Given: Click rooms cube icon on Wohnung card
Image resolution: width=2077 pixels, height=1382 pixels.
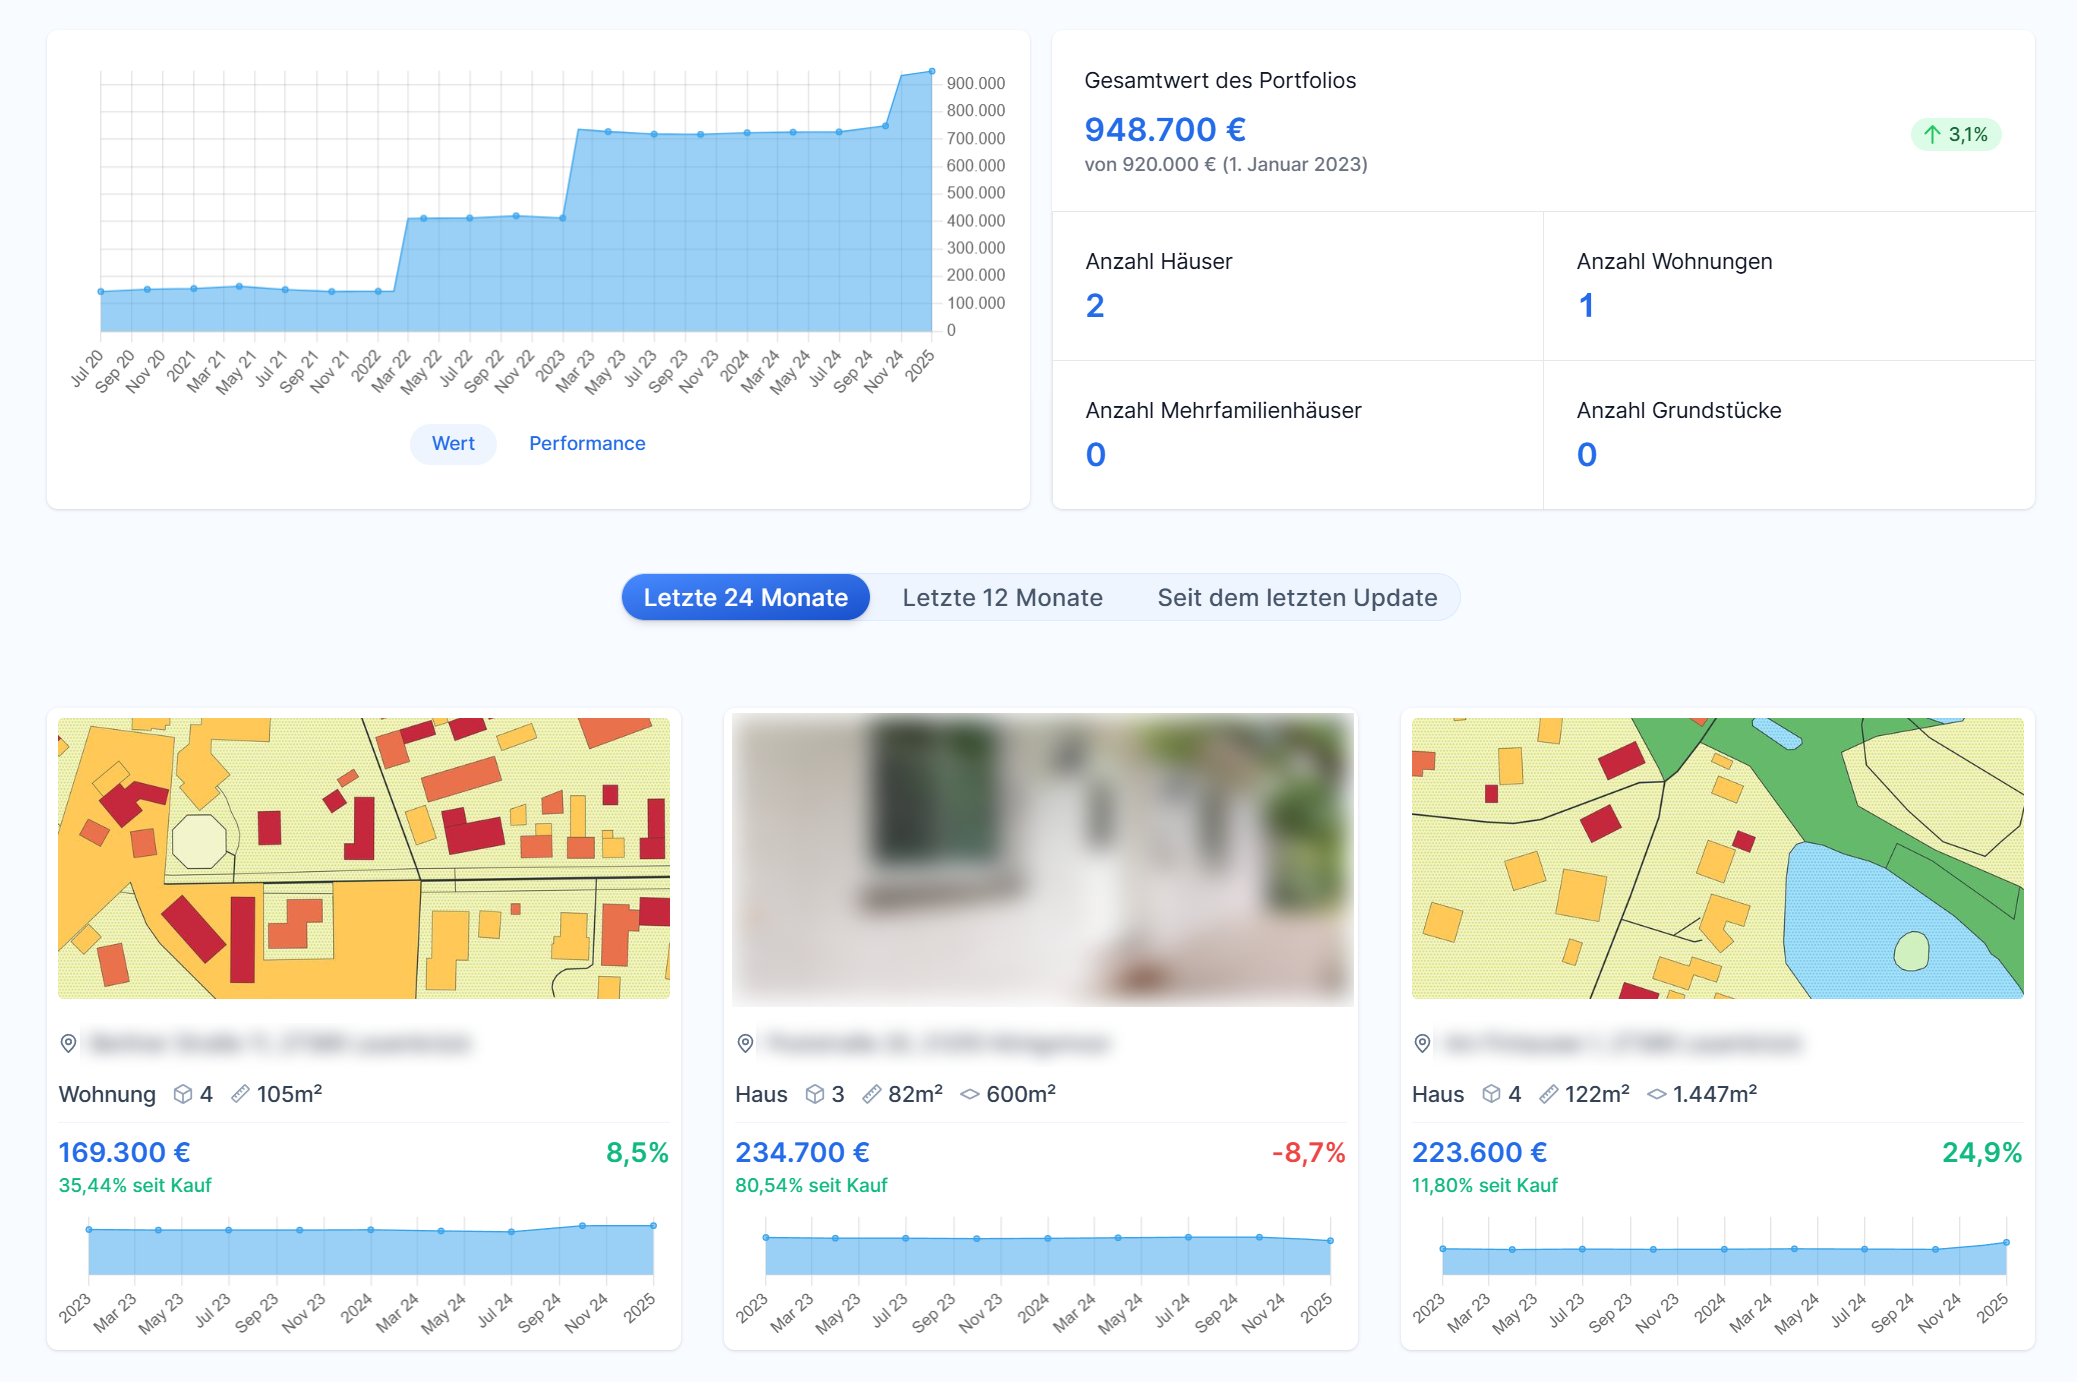Looking at the screenshot, I should pyautogui.click(x=182, y=1094).
